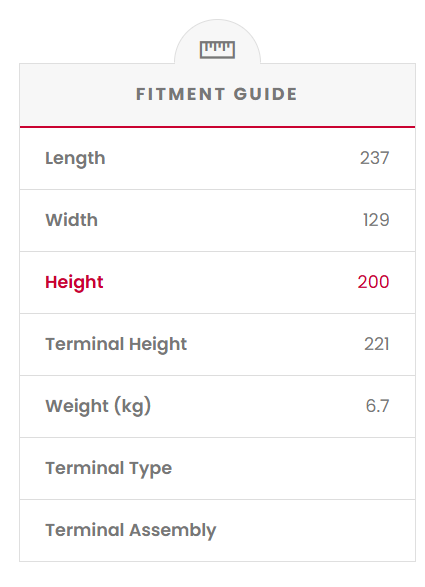This screenshot has width=425, height=587.
Task: Click the word FITMENT in the header
Action: click(180, 94)
